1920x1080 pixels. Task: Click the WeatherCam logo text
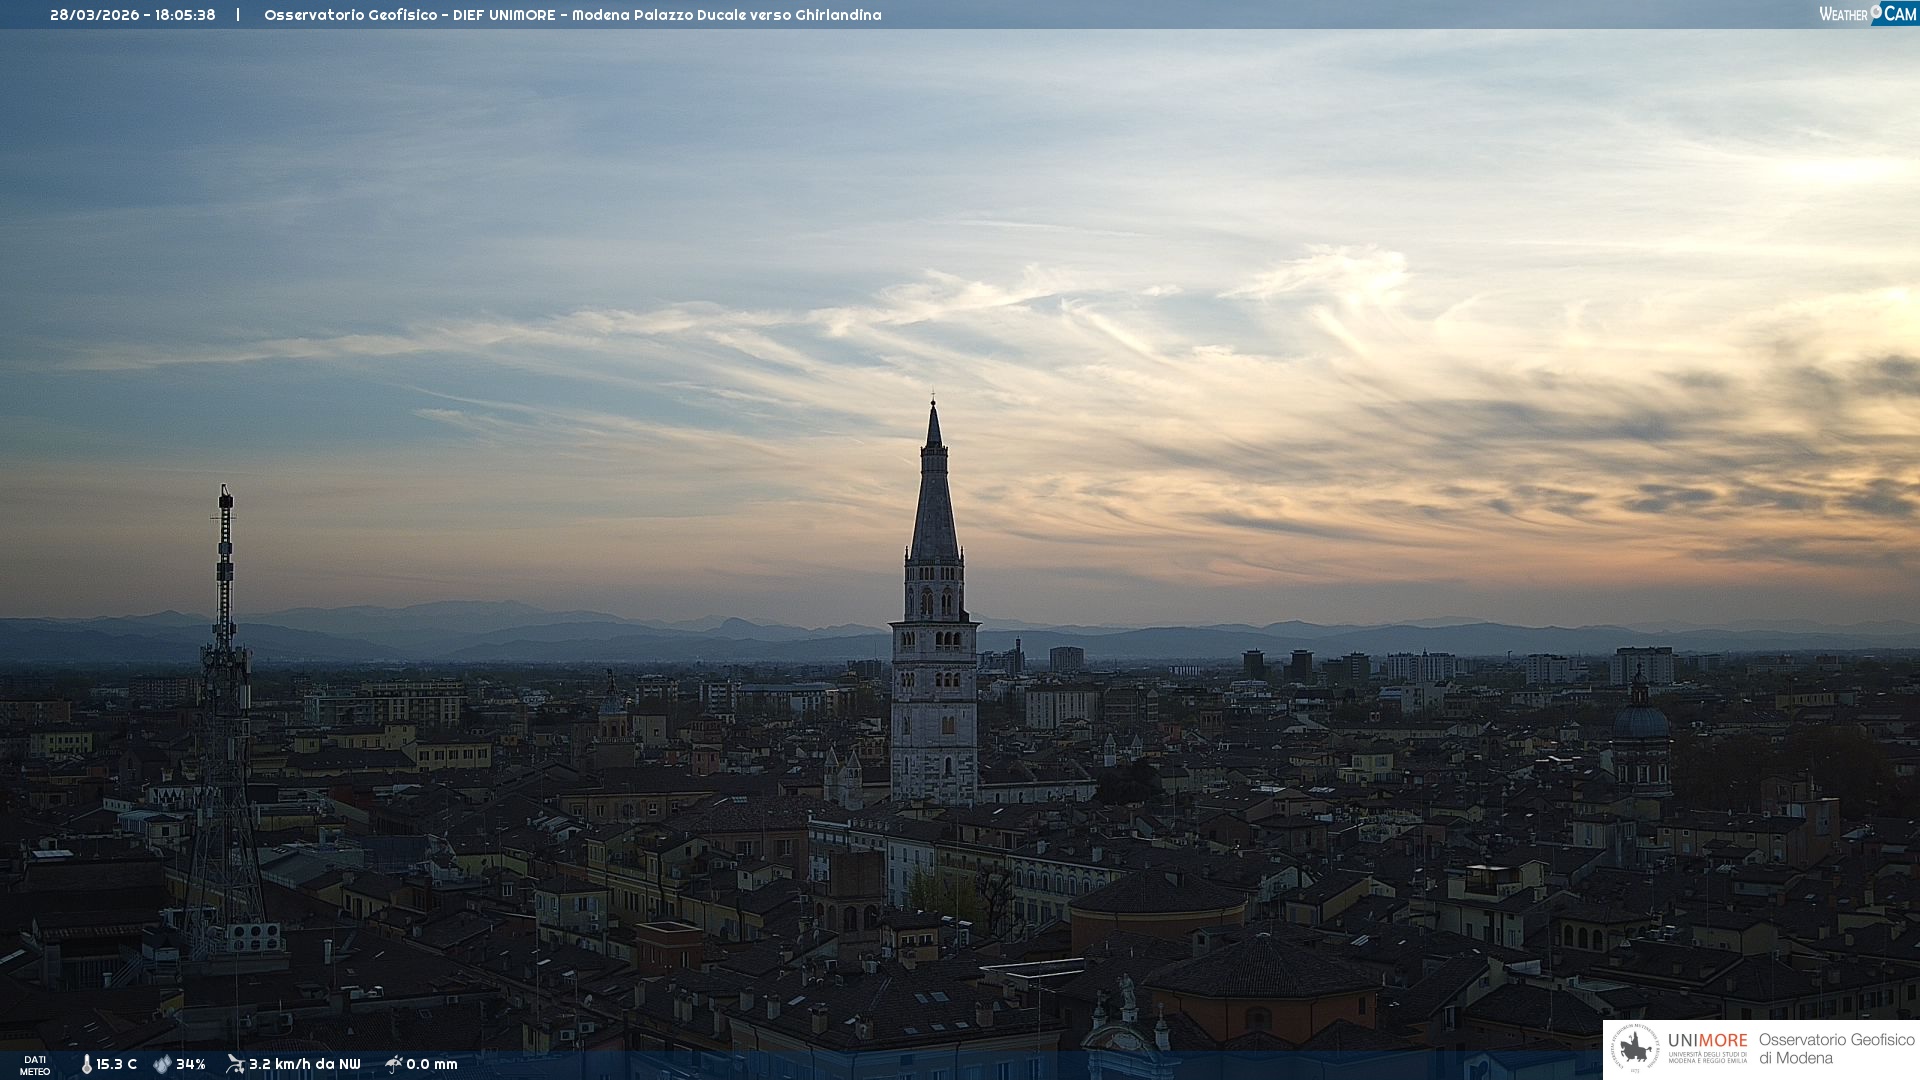(1866, 13)
